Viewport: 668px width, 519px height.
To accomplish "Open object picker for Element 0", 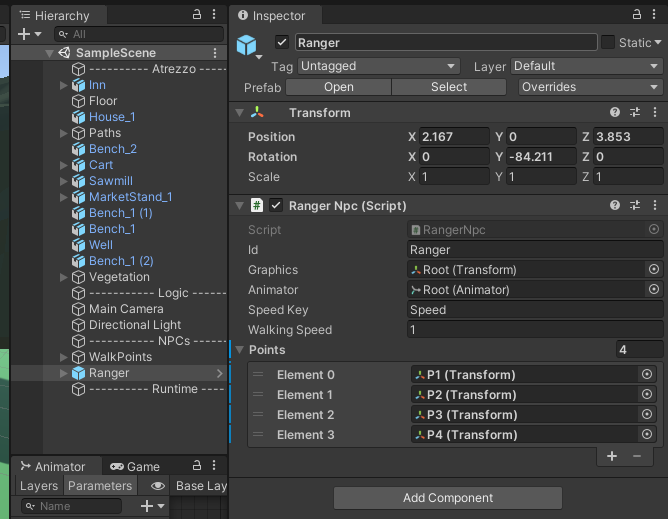I will (647, 374).
